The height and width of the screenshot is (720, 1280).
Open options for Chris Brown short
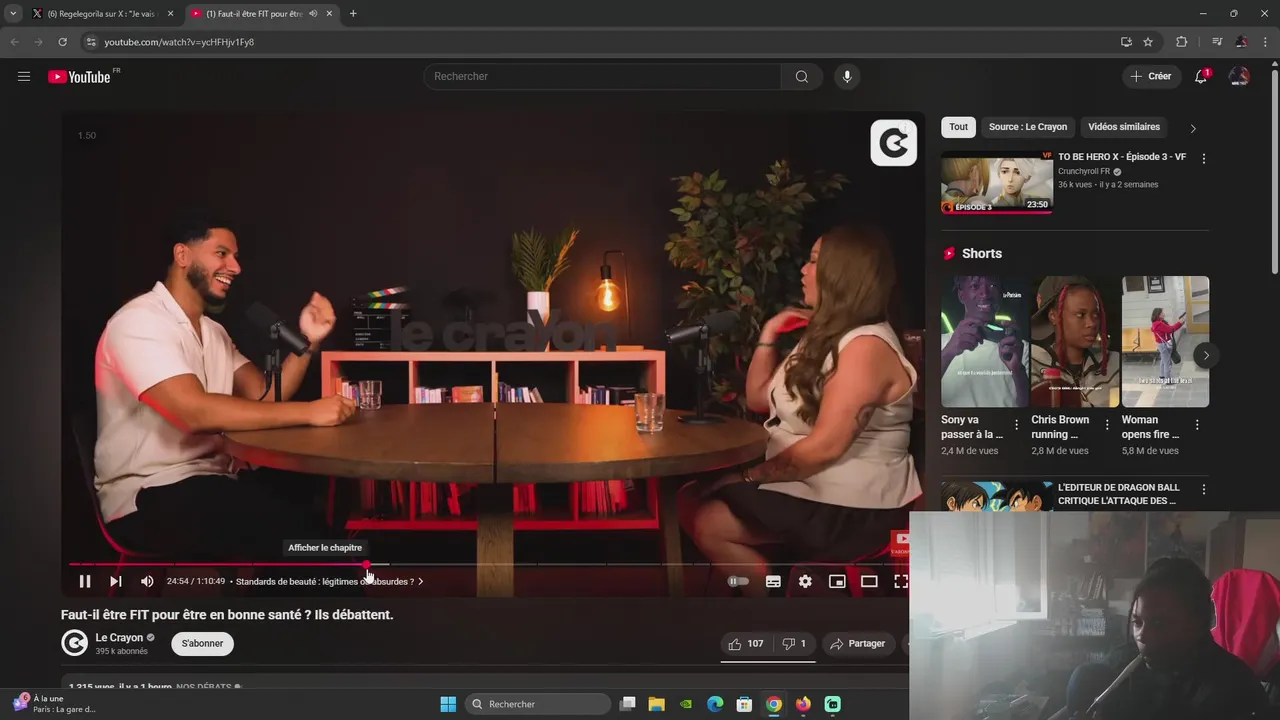pos(1106,424)
